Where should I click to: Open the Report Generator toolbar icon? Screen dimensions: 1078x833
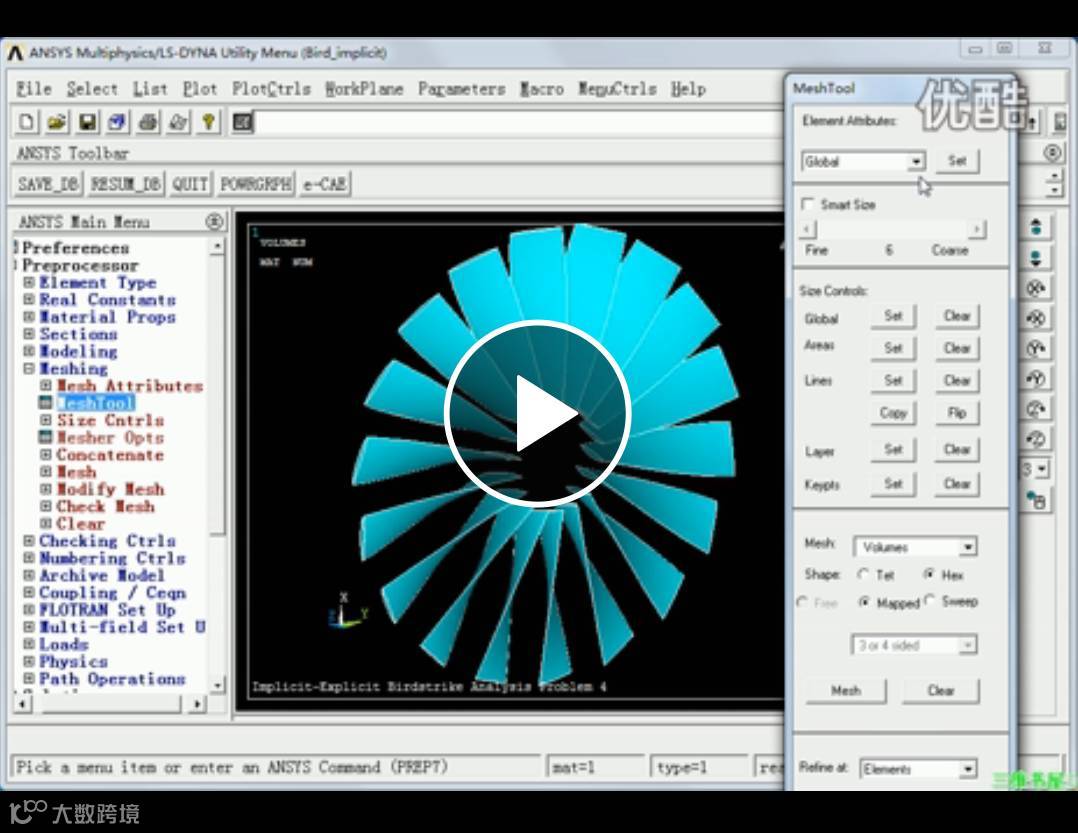pyautogui.click(x=178, y=122)
